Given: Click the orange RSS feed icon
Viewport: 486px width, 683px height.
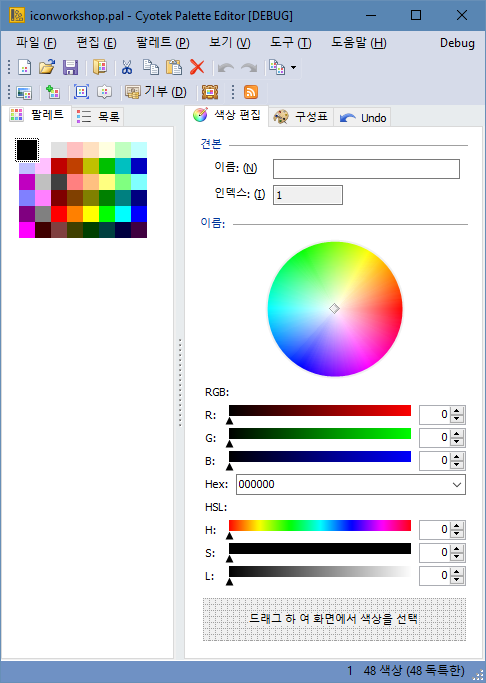Looking at the screenshot, I should click(x=250, y=92).
